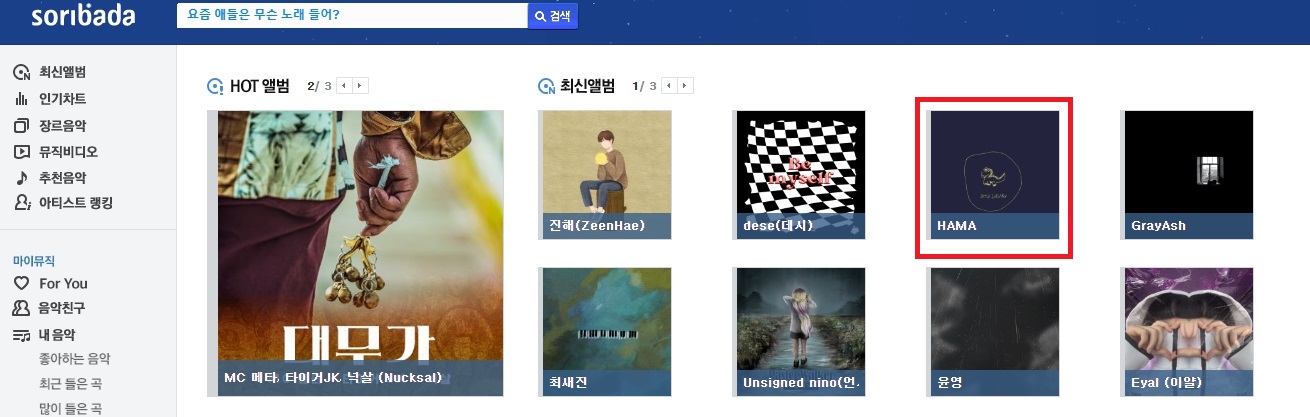Show previous 최신앨범 page arrow

(x=669, y=86)
